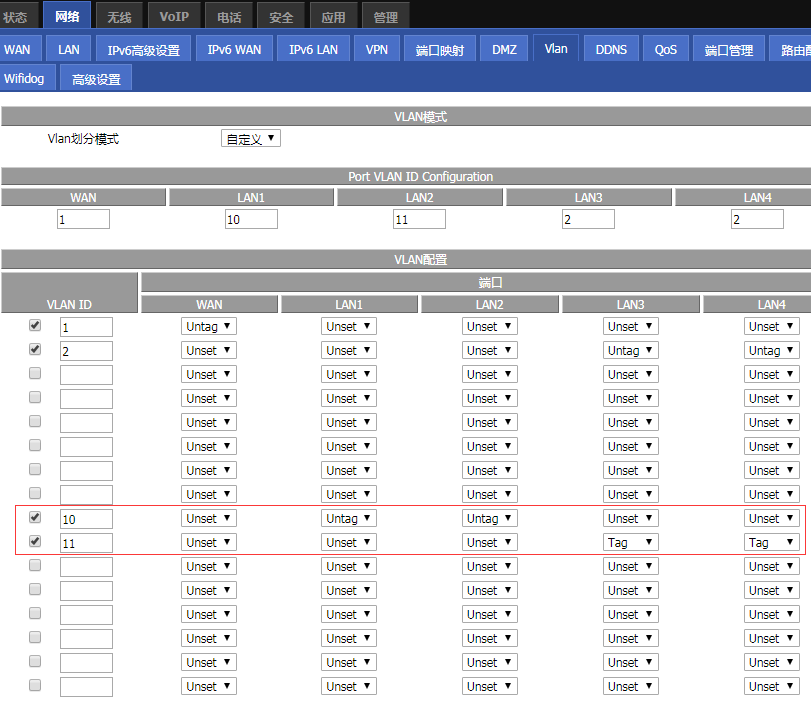The image size is (811, 705).
Task: Open the 高级设置 tab
Action: 96,79
